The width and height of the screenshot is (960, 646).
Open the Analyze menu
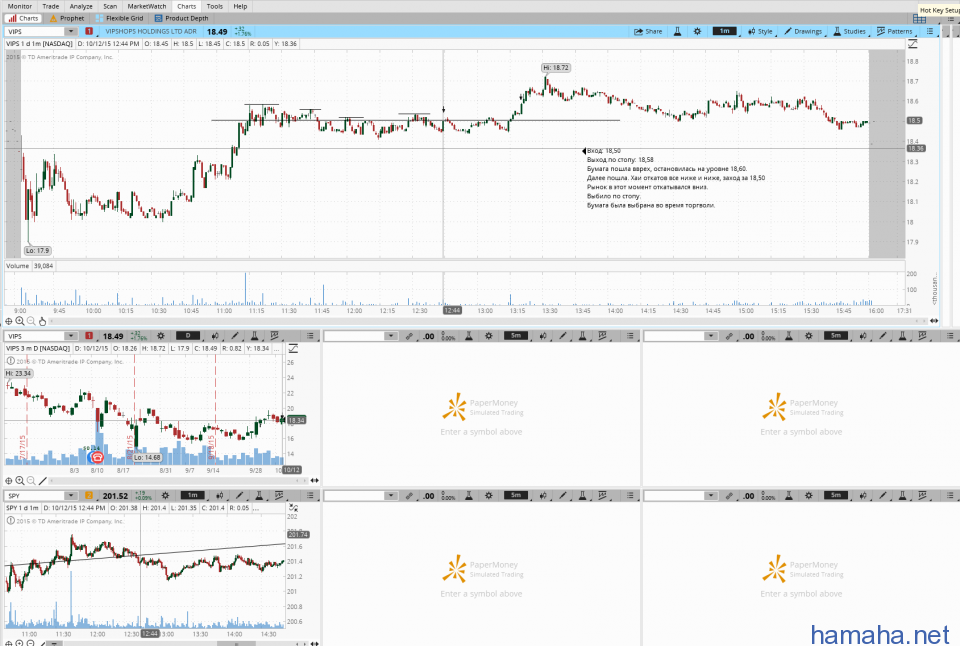click(81, 6)
